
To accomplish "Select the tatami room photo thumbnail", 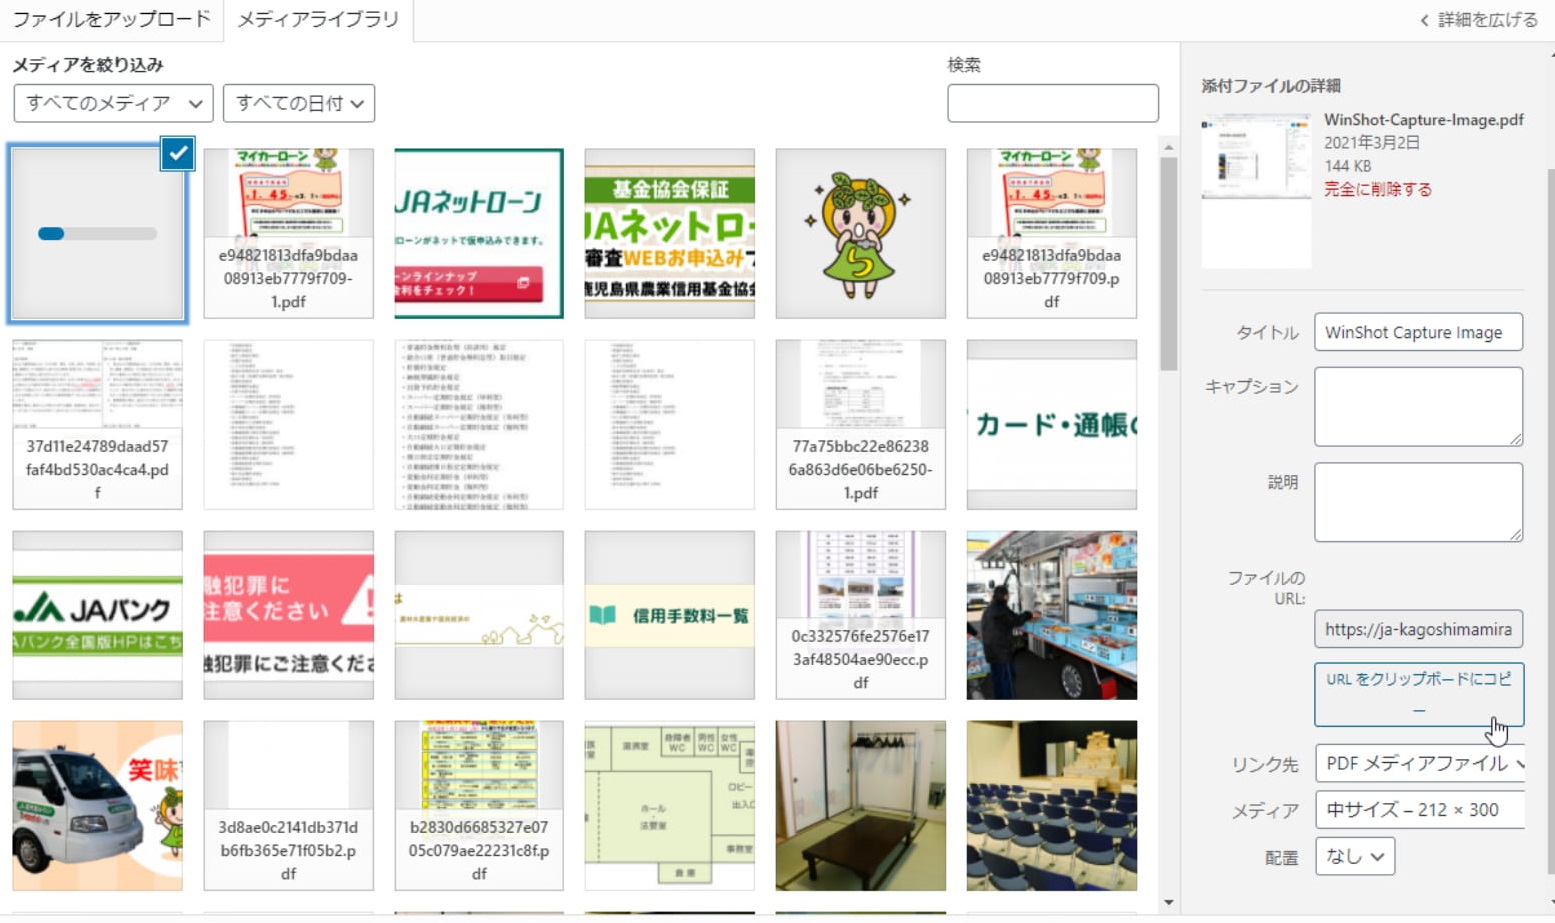I will (x=860, y=805).
